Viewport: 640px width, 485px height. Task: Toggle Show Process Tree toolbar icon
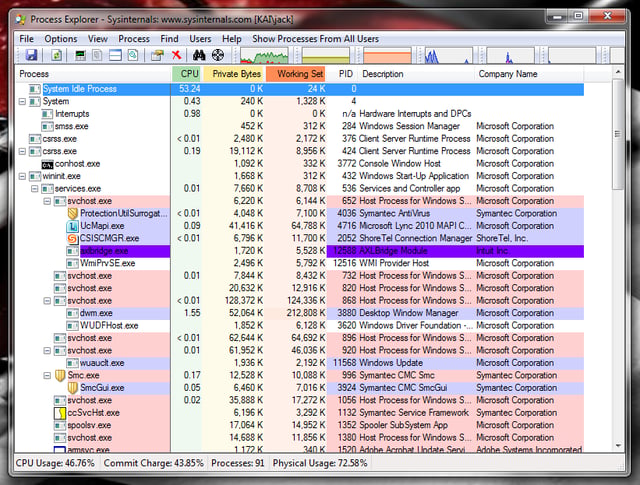(97, 55)
